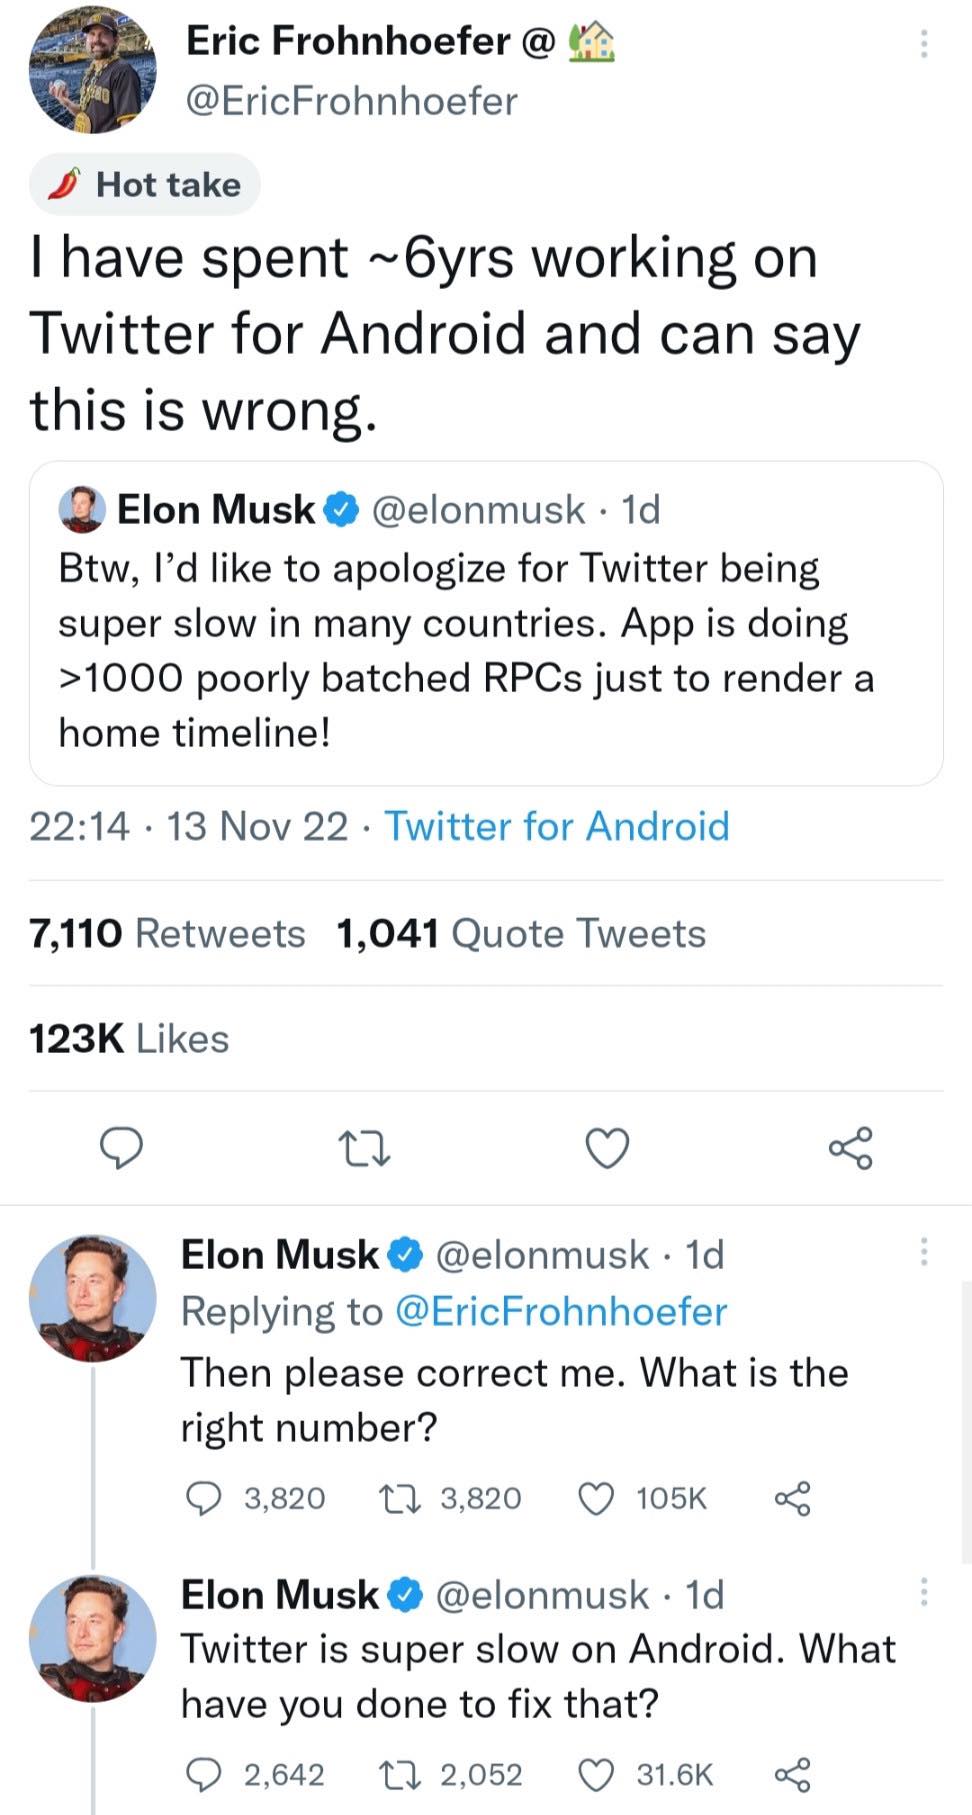Open more options on "Then please correct me" reply
The image size is (972, 1815).
click(x=924, y=1251)
